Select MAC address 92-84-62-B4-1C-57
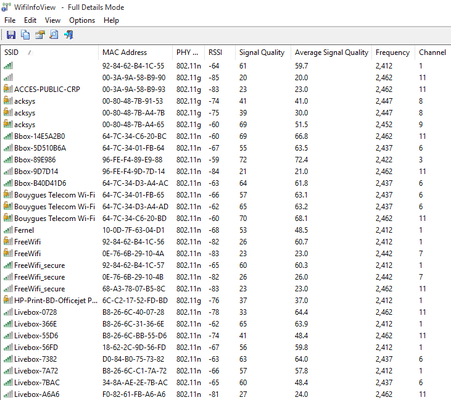 pyautogui.click(x=133, y=265)
